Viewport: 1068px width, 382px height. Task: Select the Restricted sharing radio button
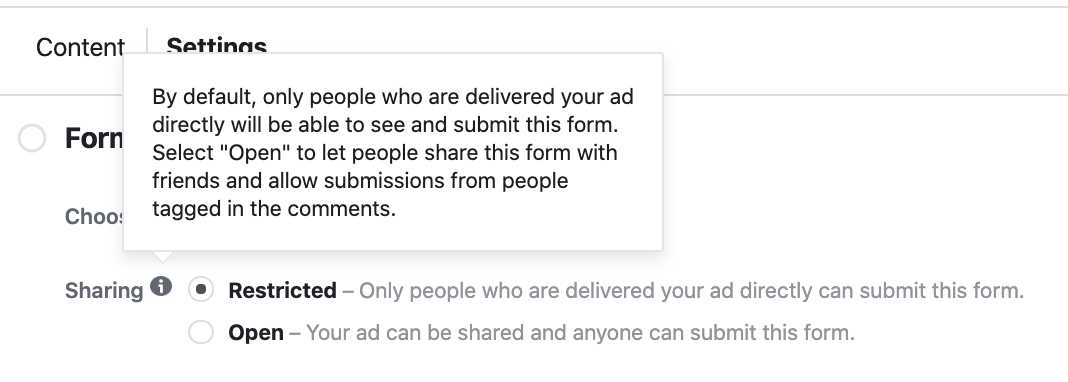coord(201,290)
